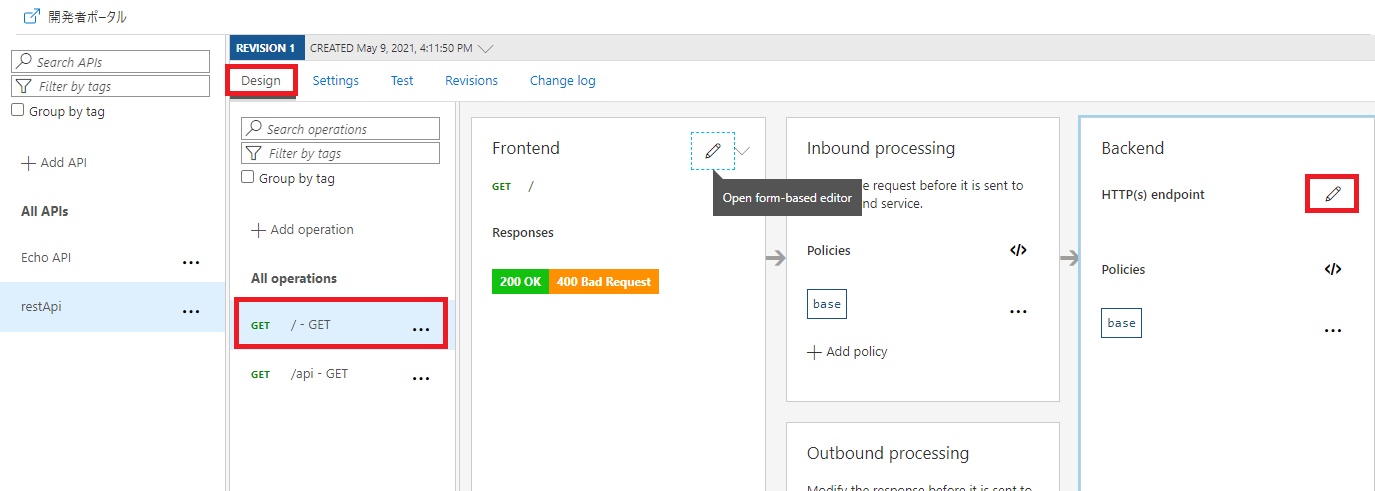This screenshot has height=491, width=1375.
Task: Select the 200 OK response badge
Action: point(520,282)
